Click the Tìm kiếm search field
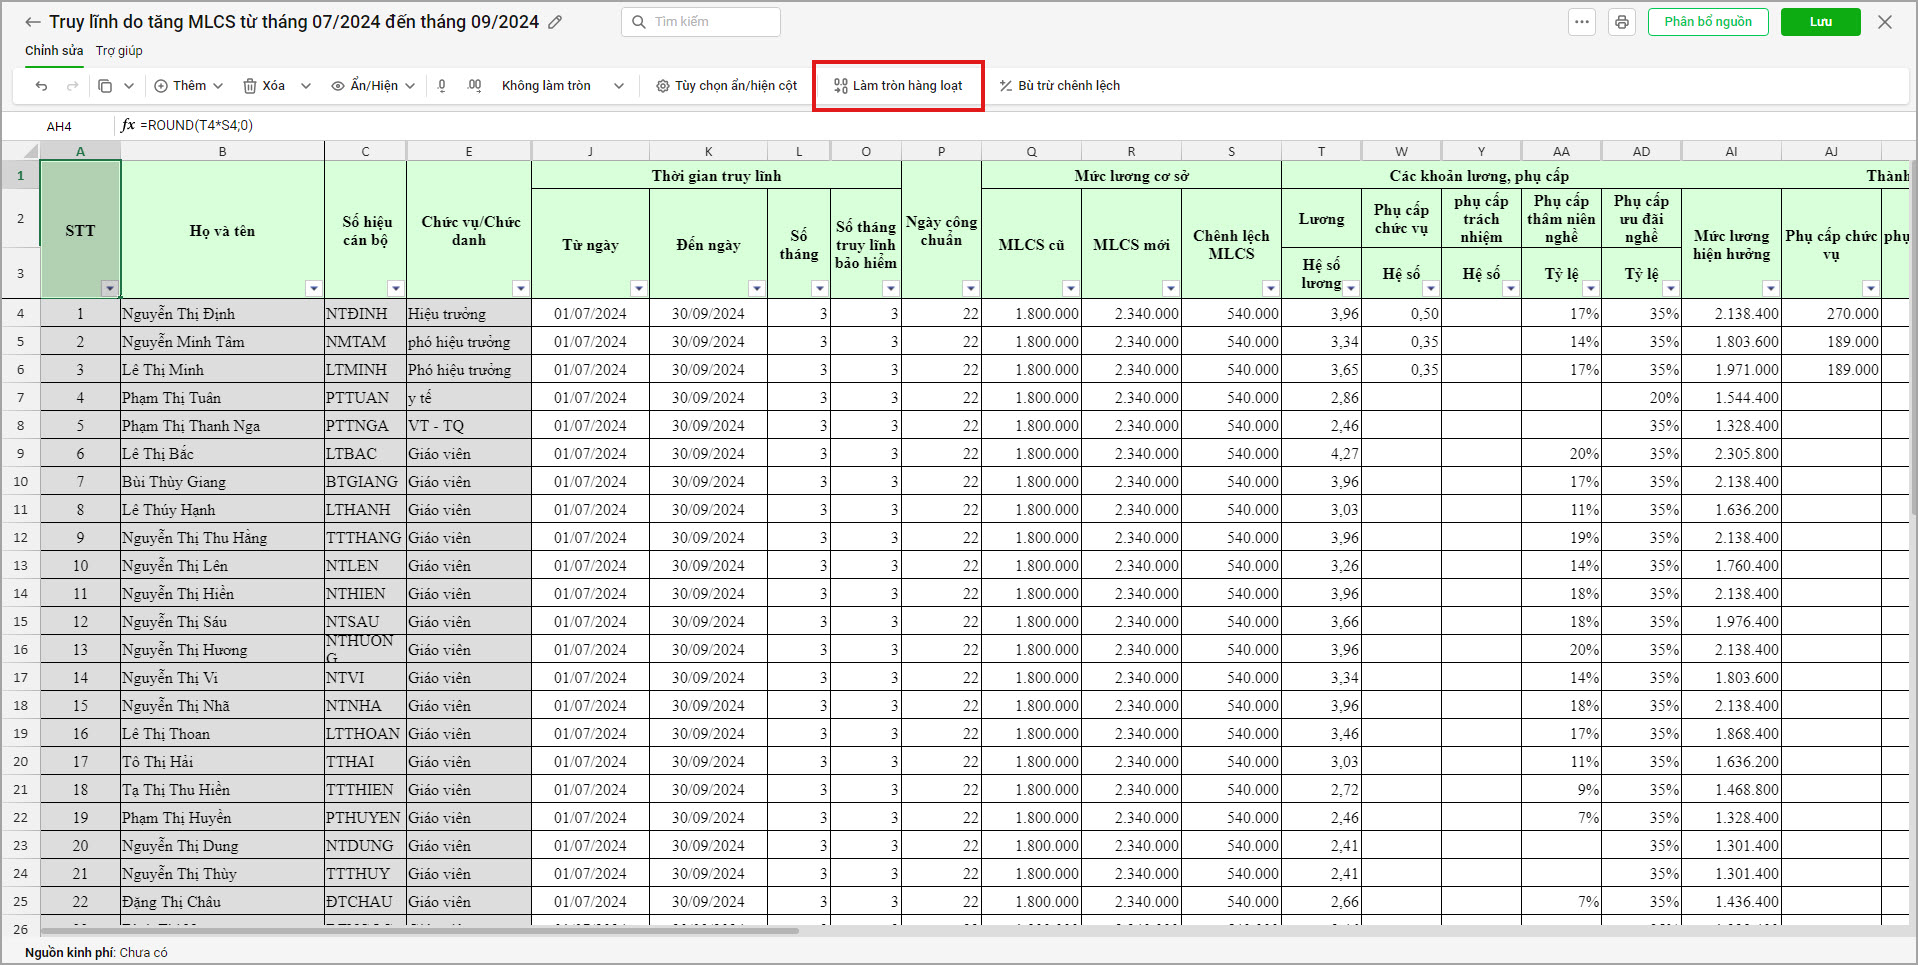Image resolution: width=1918 pixels, height=965 pixels. 701,22
